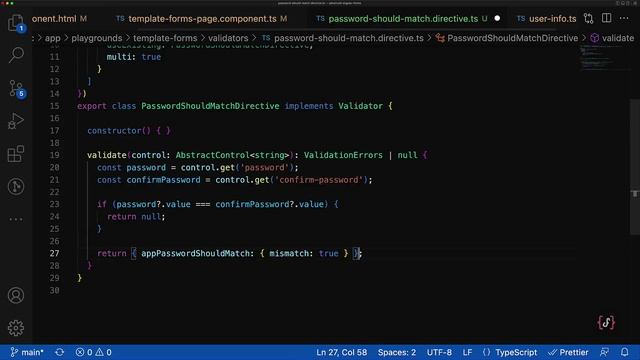Click the 'password' string on line 20
Viewport: 640px width, 360px height.
[x=264, y=168]
